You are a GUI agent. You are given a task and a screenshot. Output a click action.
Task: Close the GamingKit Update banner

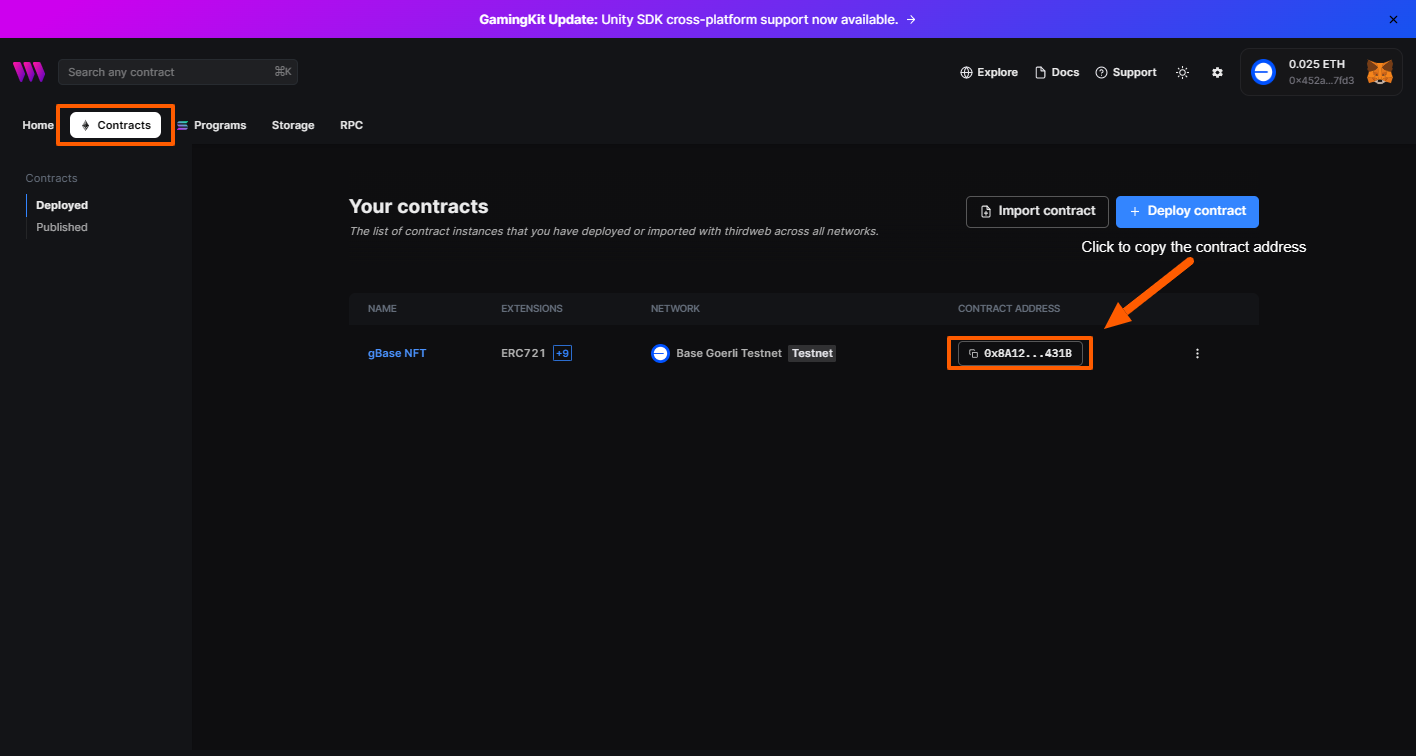coord(1393,19)
